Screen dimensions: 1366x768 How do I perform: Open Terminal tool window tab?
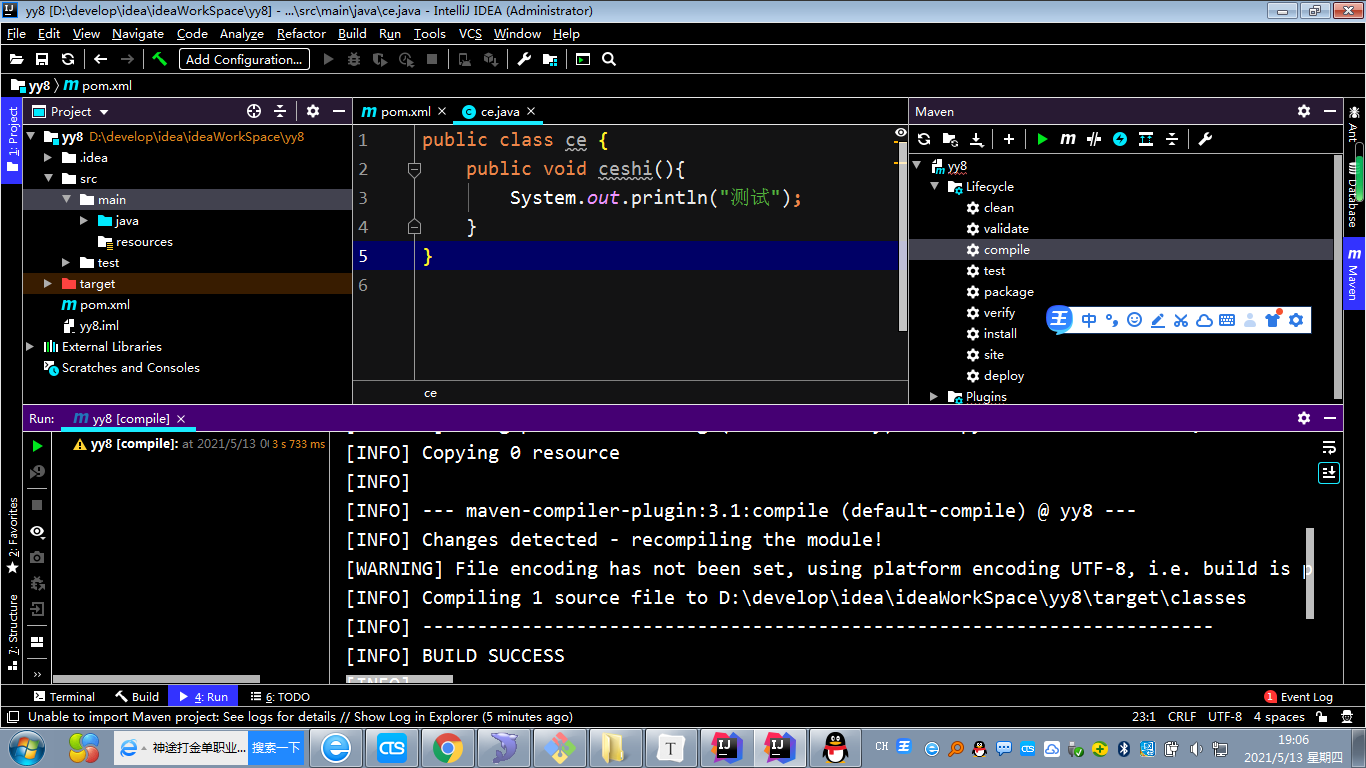click(64, 697)
